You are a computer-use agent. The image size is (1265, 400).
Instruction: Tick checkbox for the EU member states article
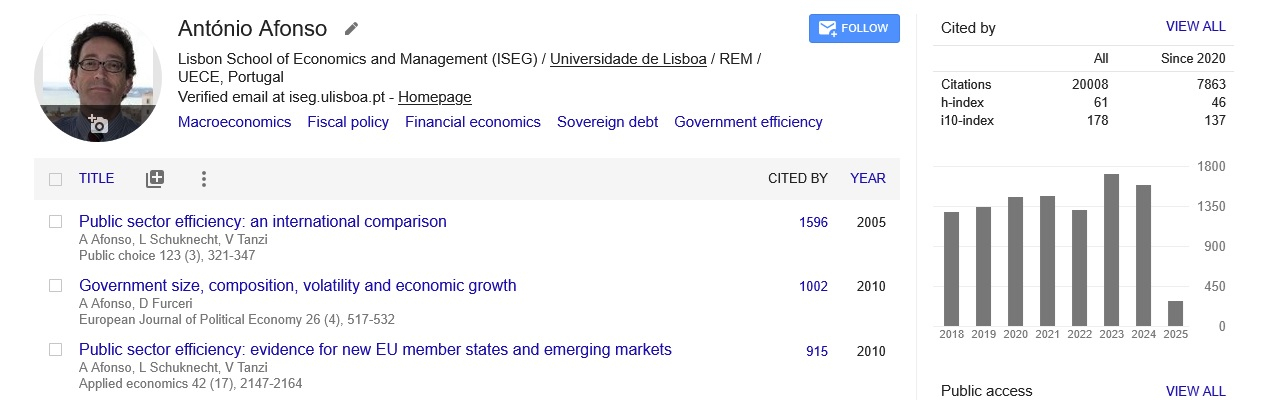tap(56, 350)
